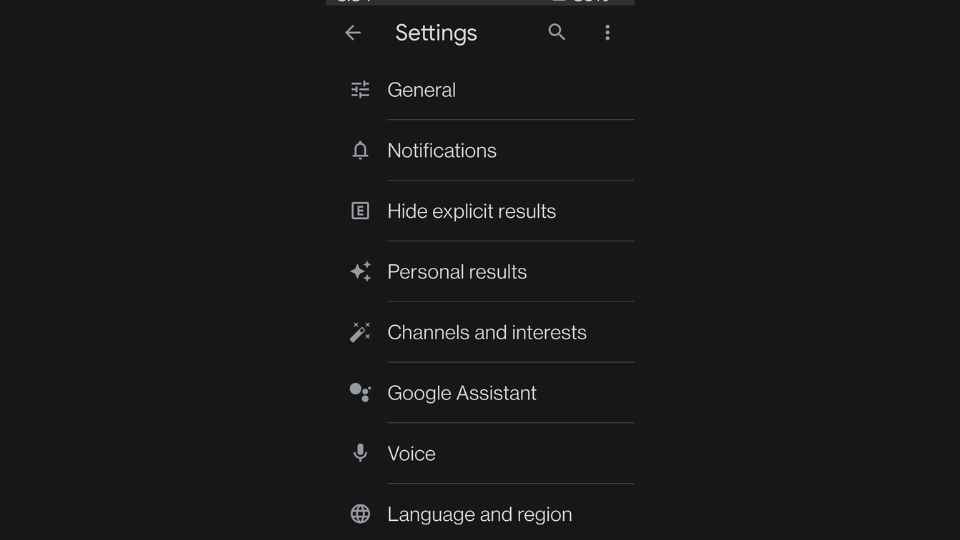Select Google Assistant settings
The width and height of the screenshot is (960, 540).
pos(481,393)
